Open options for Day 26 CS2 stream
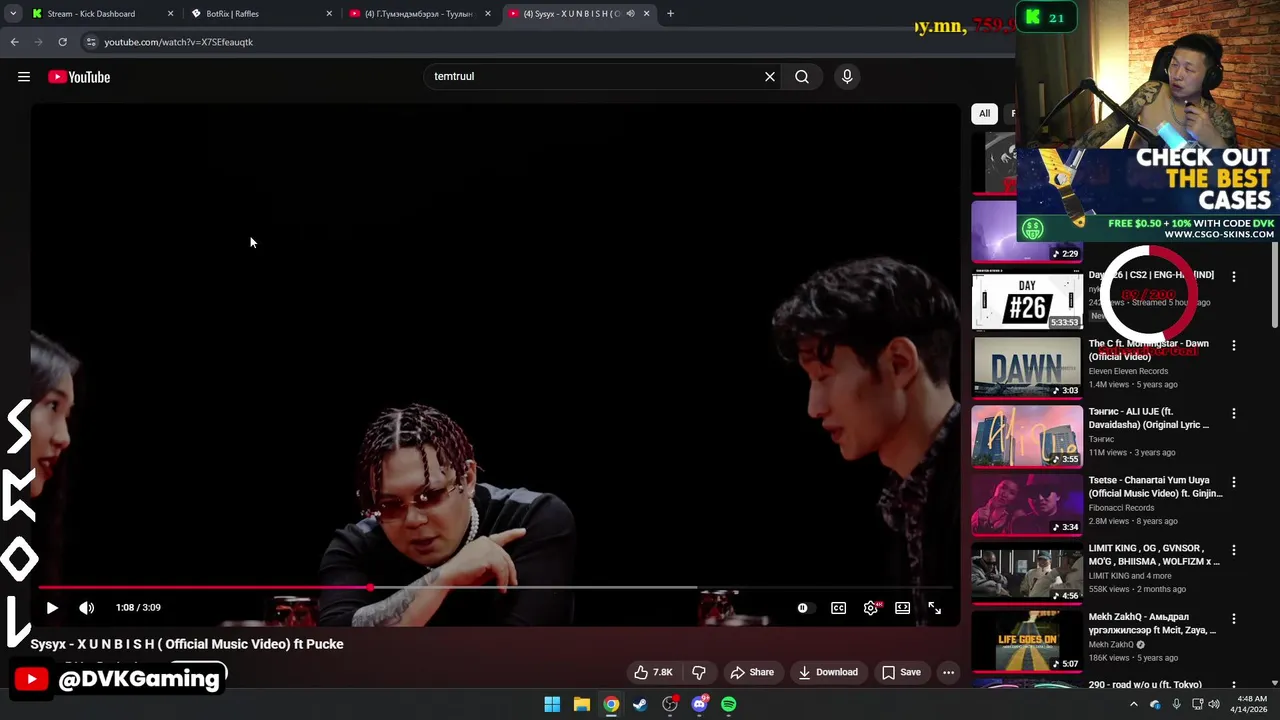 tap(1234, 277)
